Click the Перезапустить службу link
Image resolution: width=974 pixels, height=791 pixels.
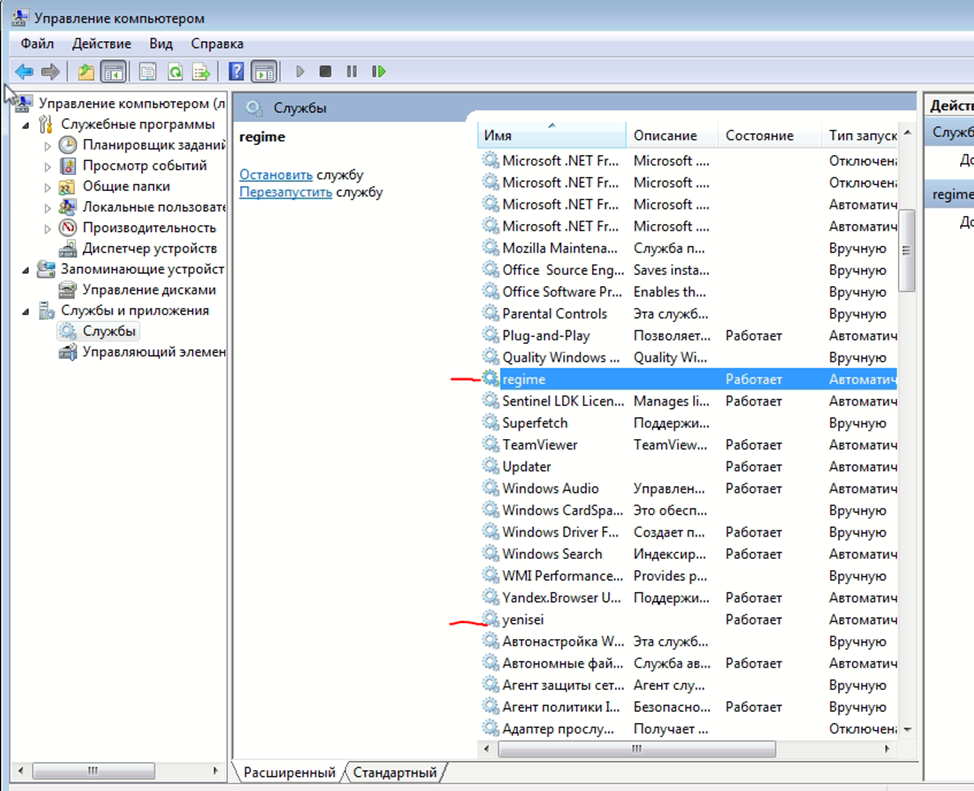[x=286, y=192]
